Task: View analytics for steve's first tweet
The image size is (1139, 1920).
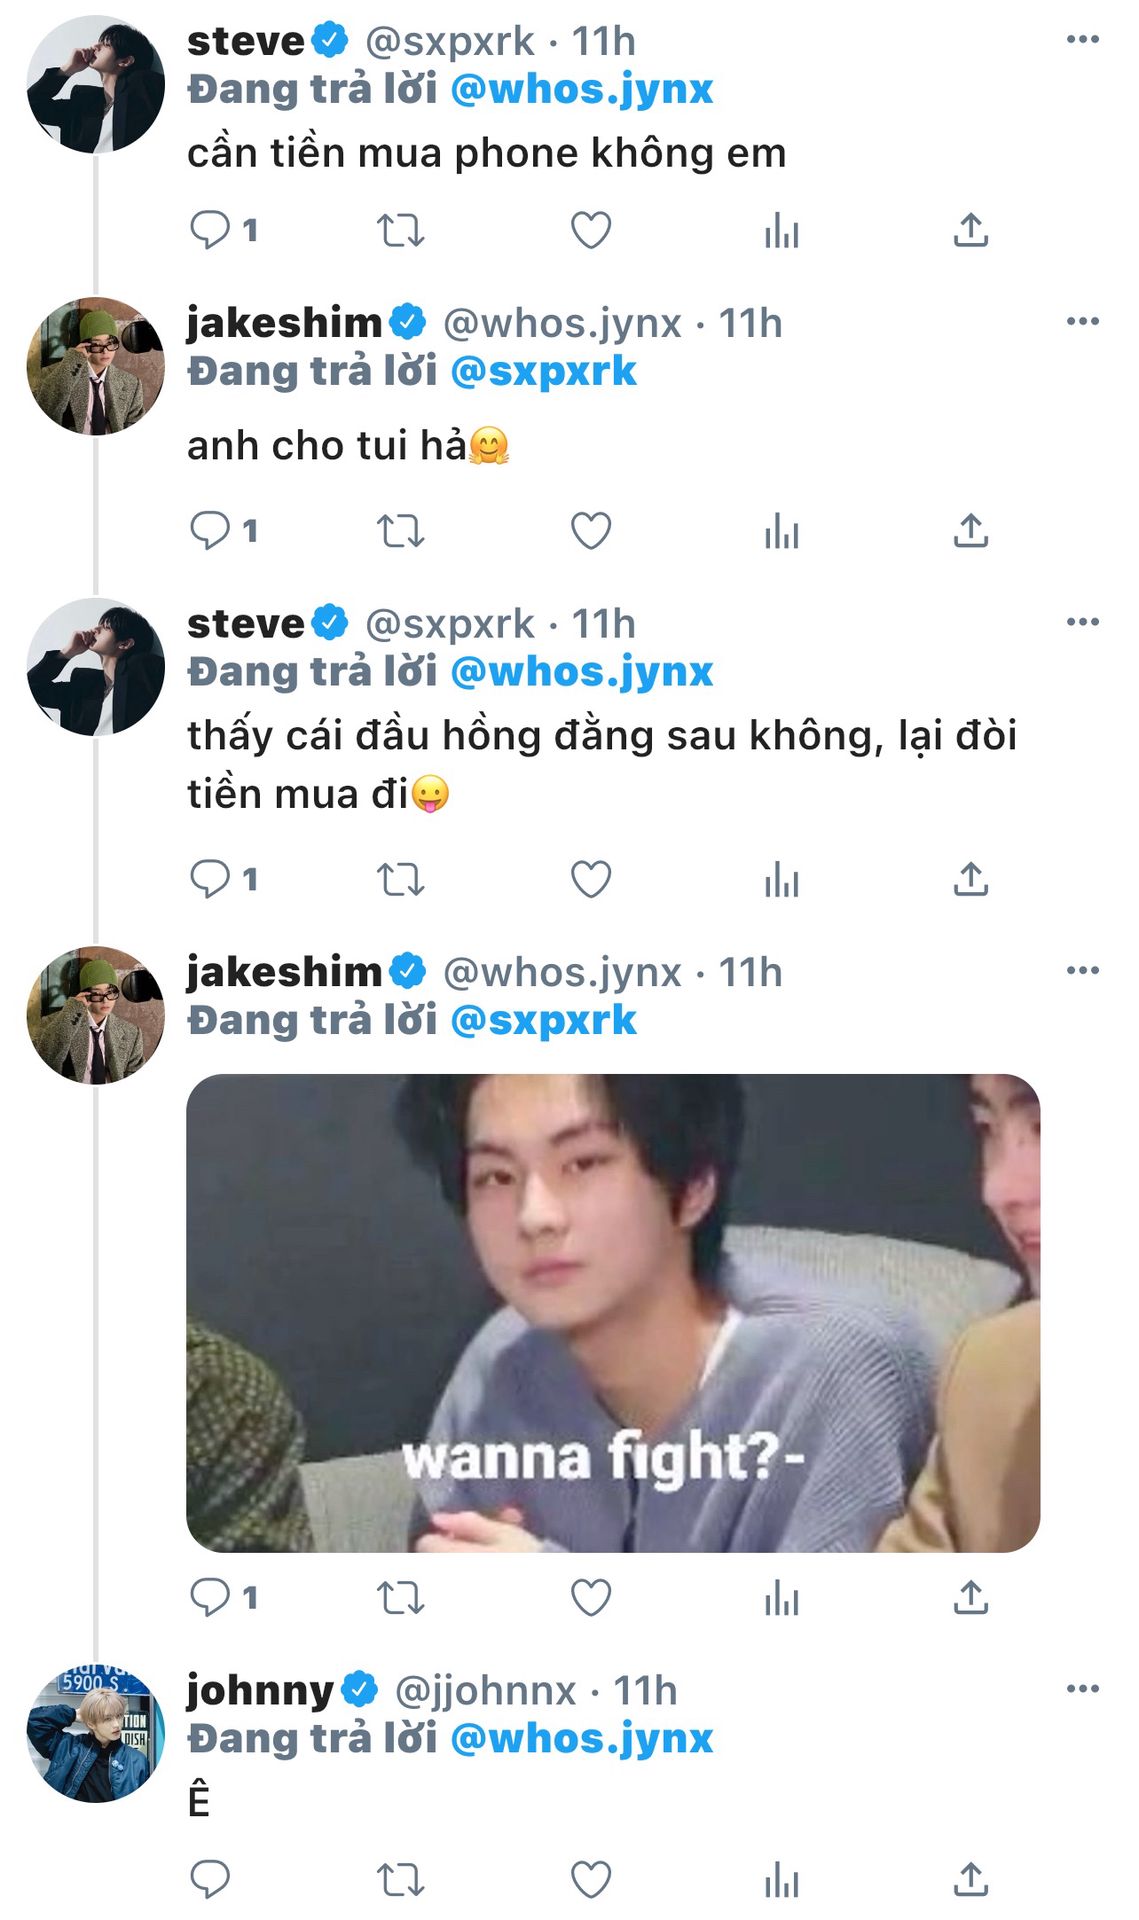Action: point(781,230)
